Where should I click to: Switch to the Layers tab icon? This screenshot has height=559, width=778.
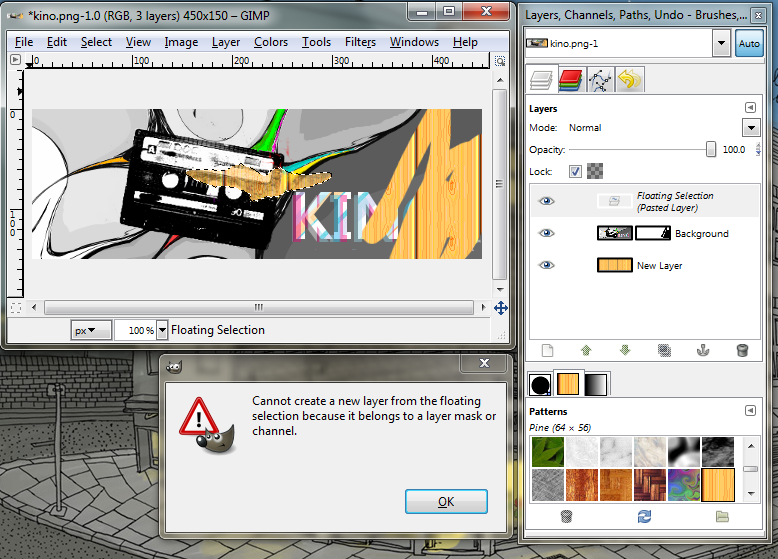click(541, 80)
